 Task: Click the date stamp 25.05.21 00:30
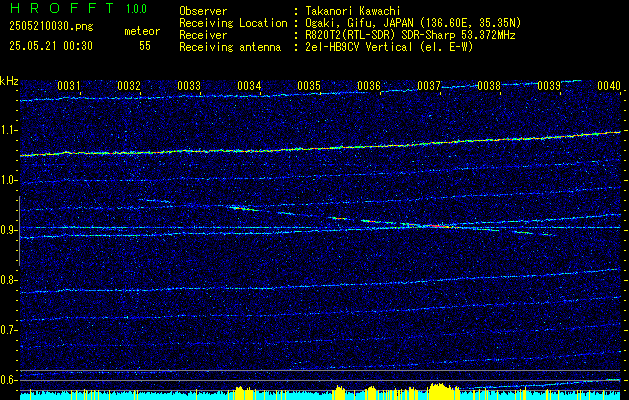51,46
